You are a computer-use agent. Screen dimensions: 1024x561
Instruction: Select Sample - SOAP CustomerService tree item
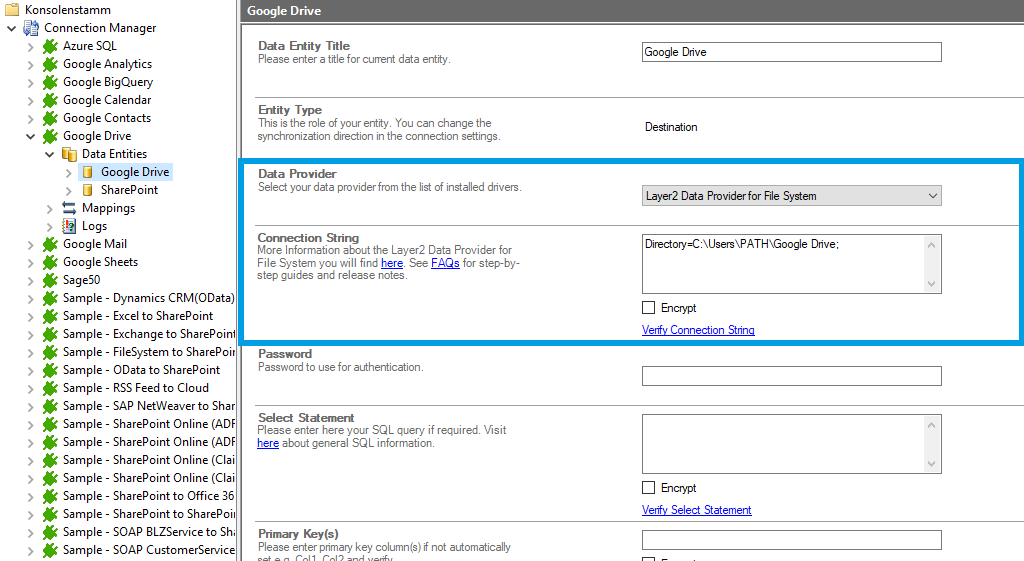(149, 550)
